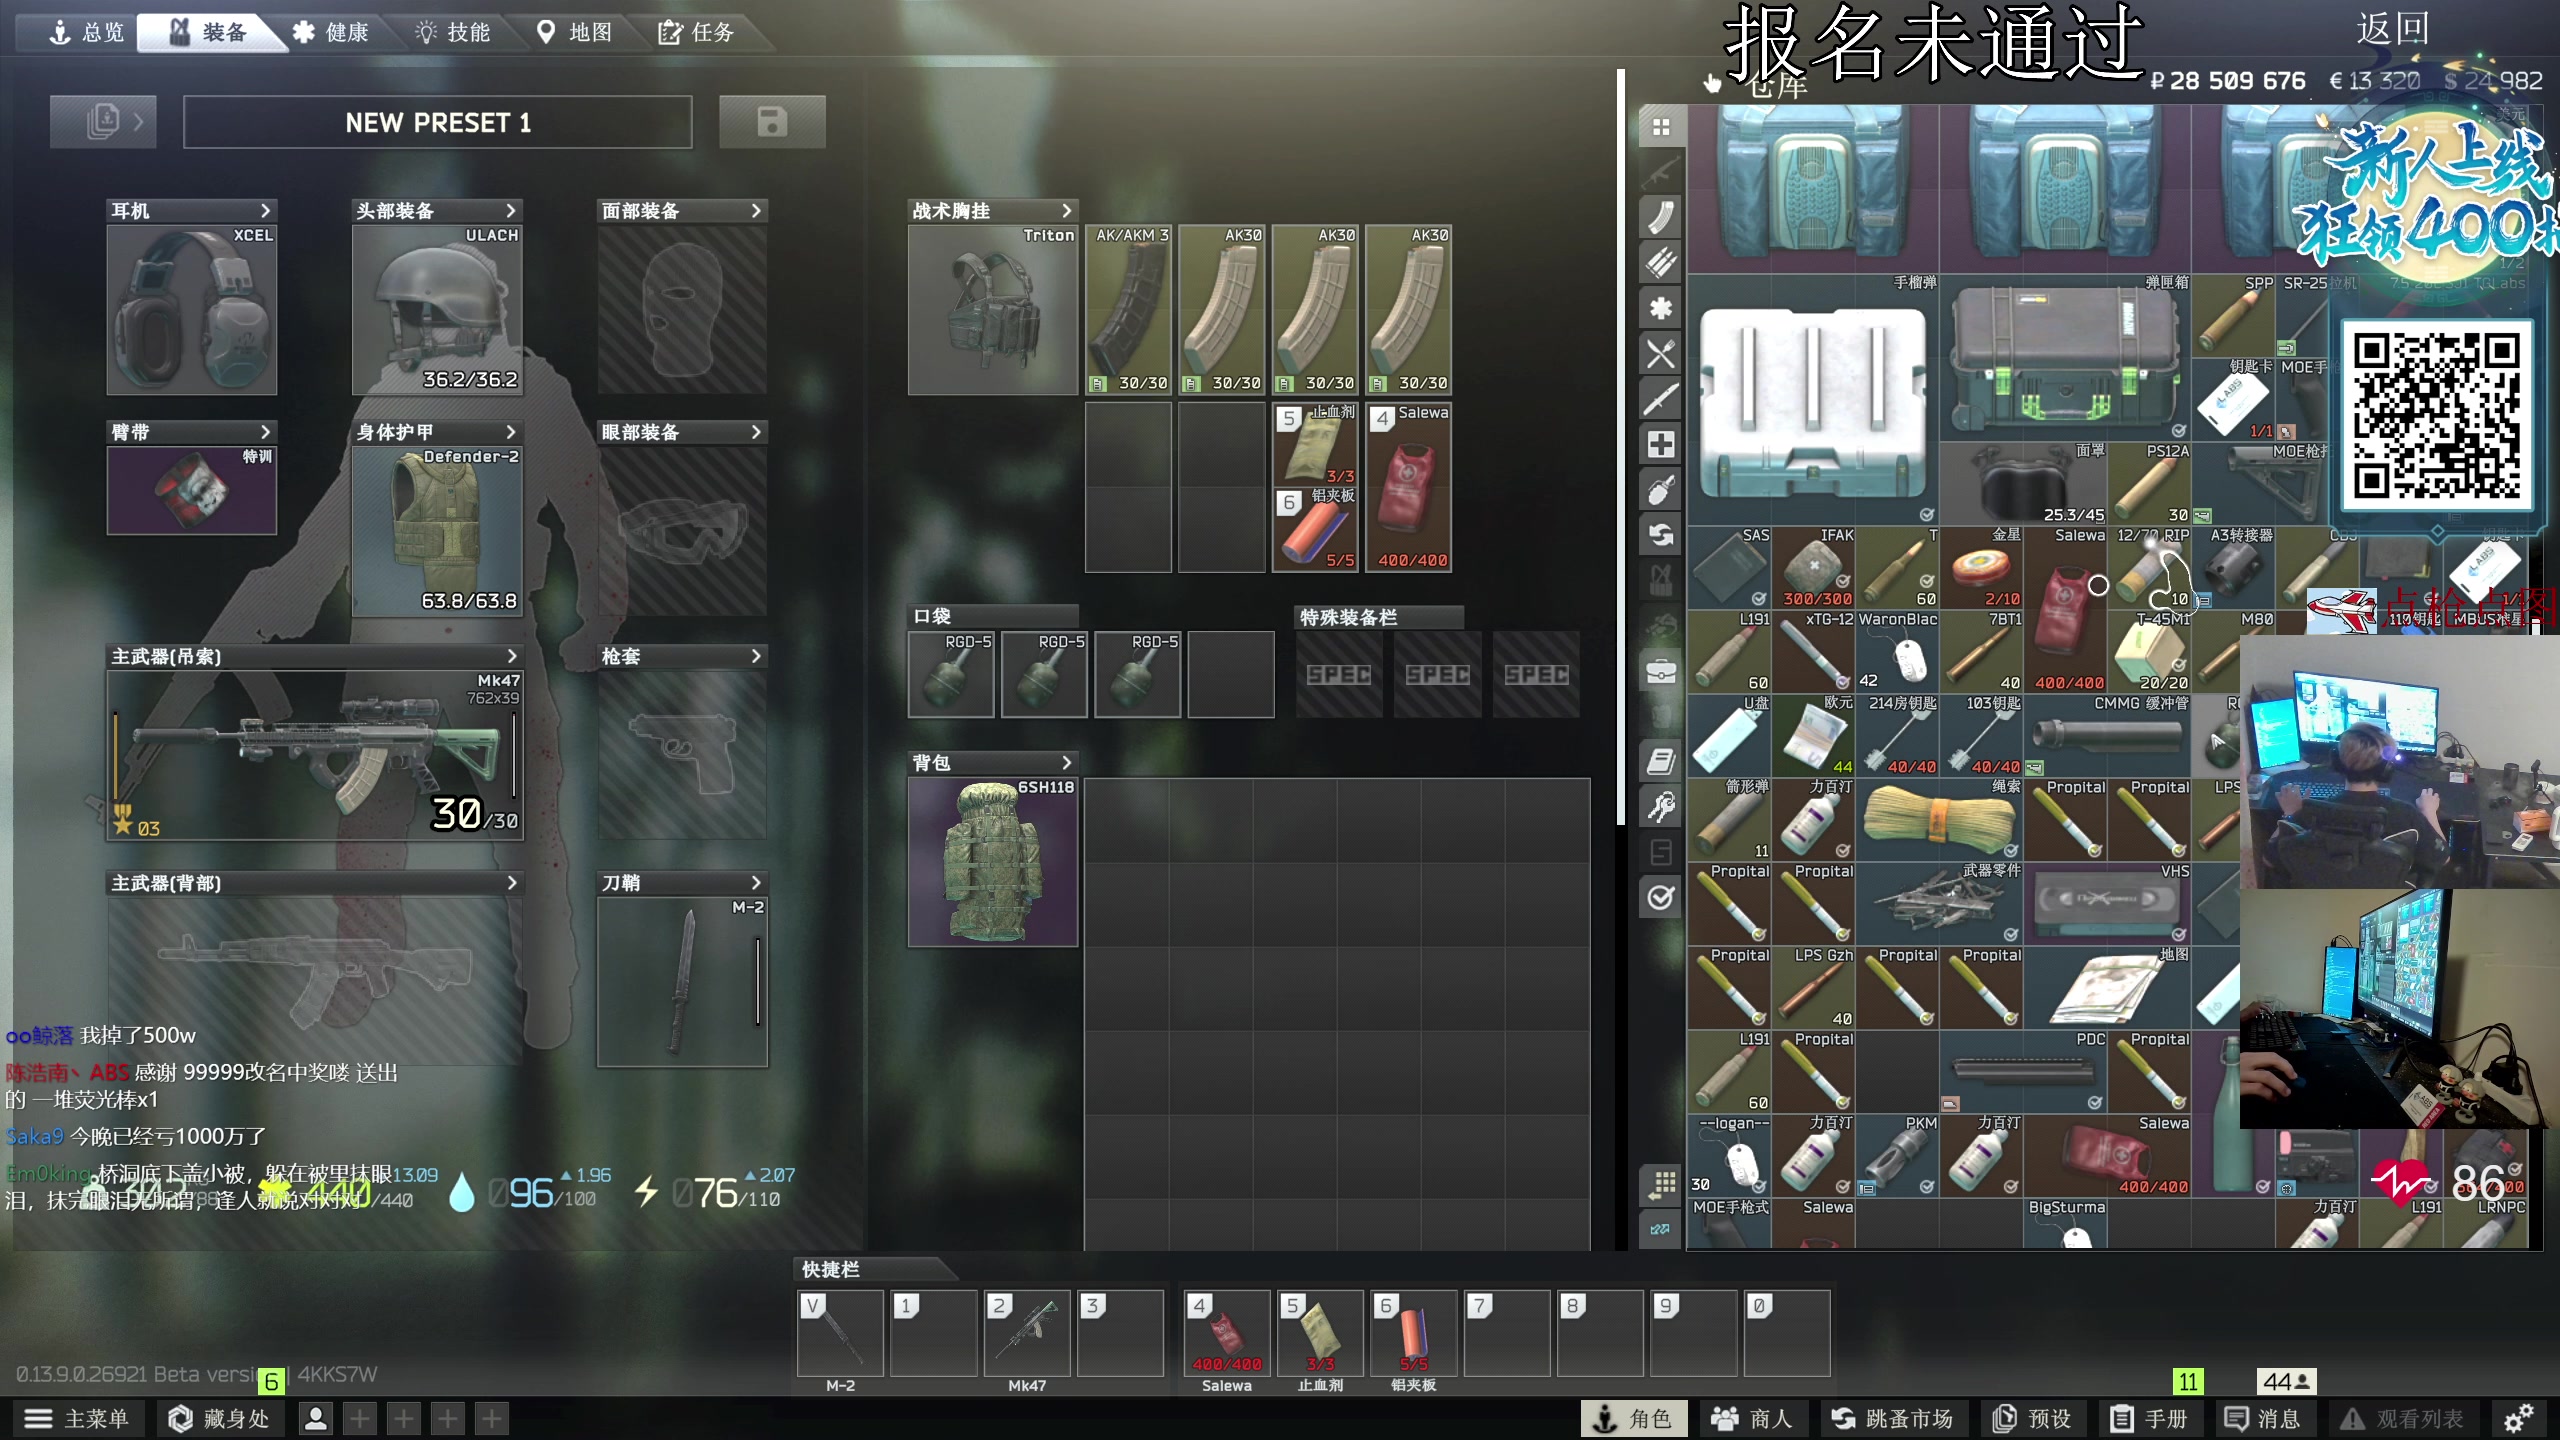Select the asterisk filter in stash sidebar
Viewport: 2560px width, 1440px height.
[1661, 308]
